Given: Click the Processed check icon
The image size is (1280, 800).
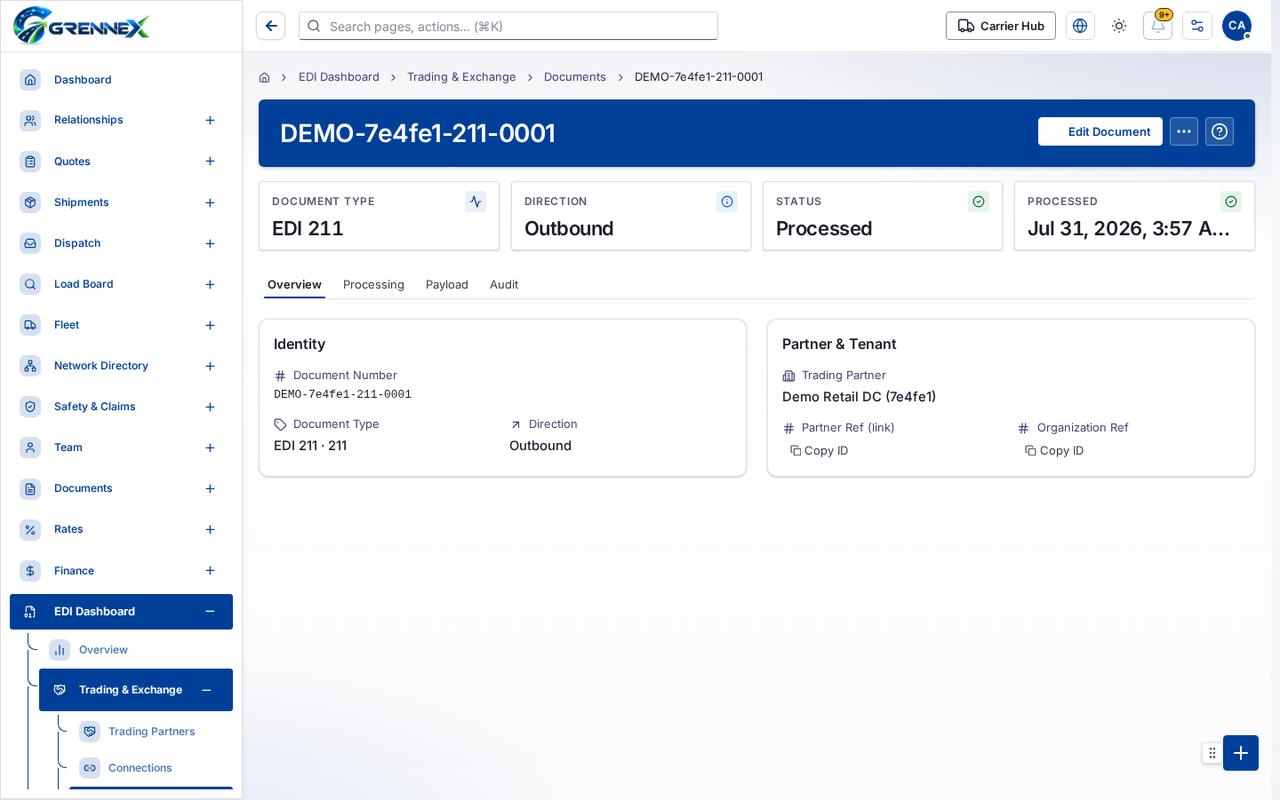Looking at the screenshot, I should point(1231,201).
